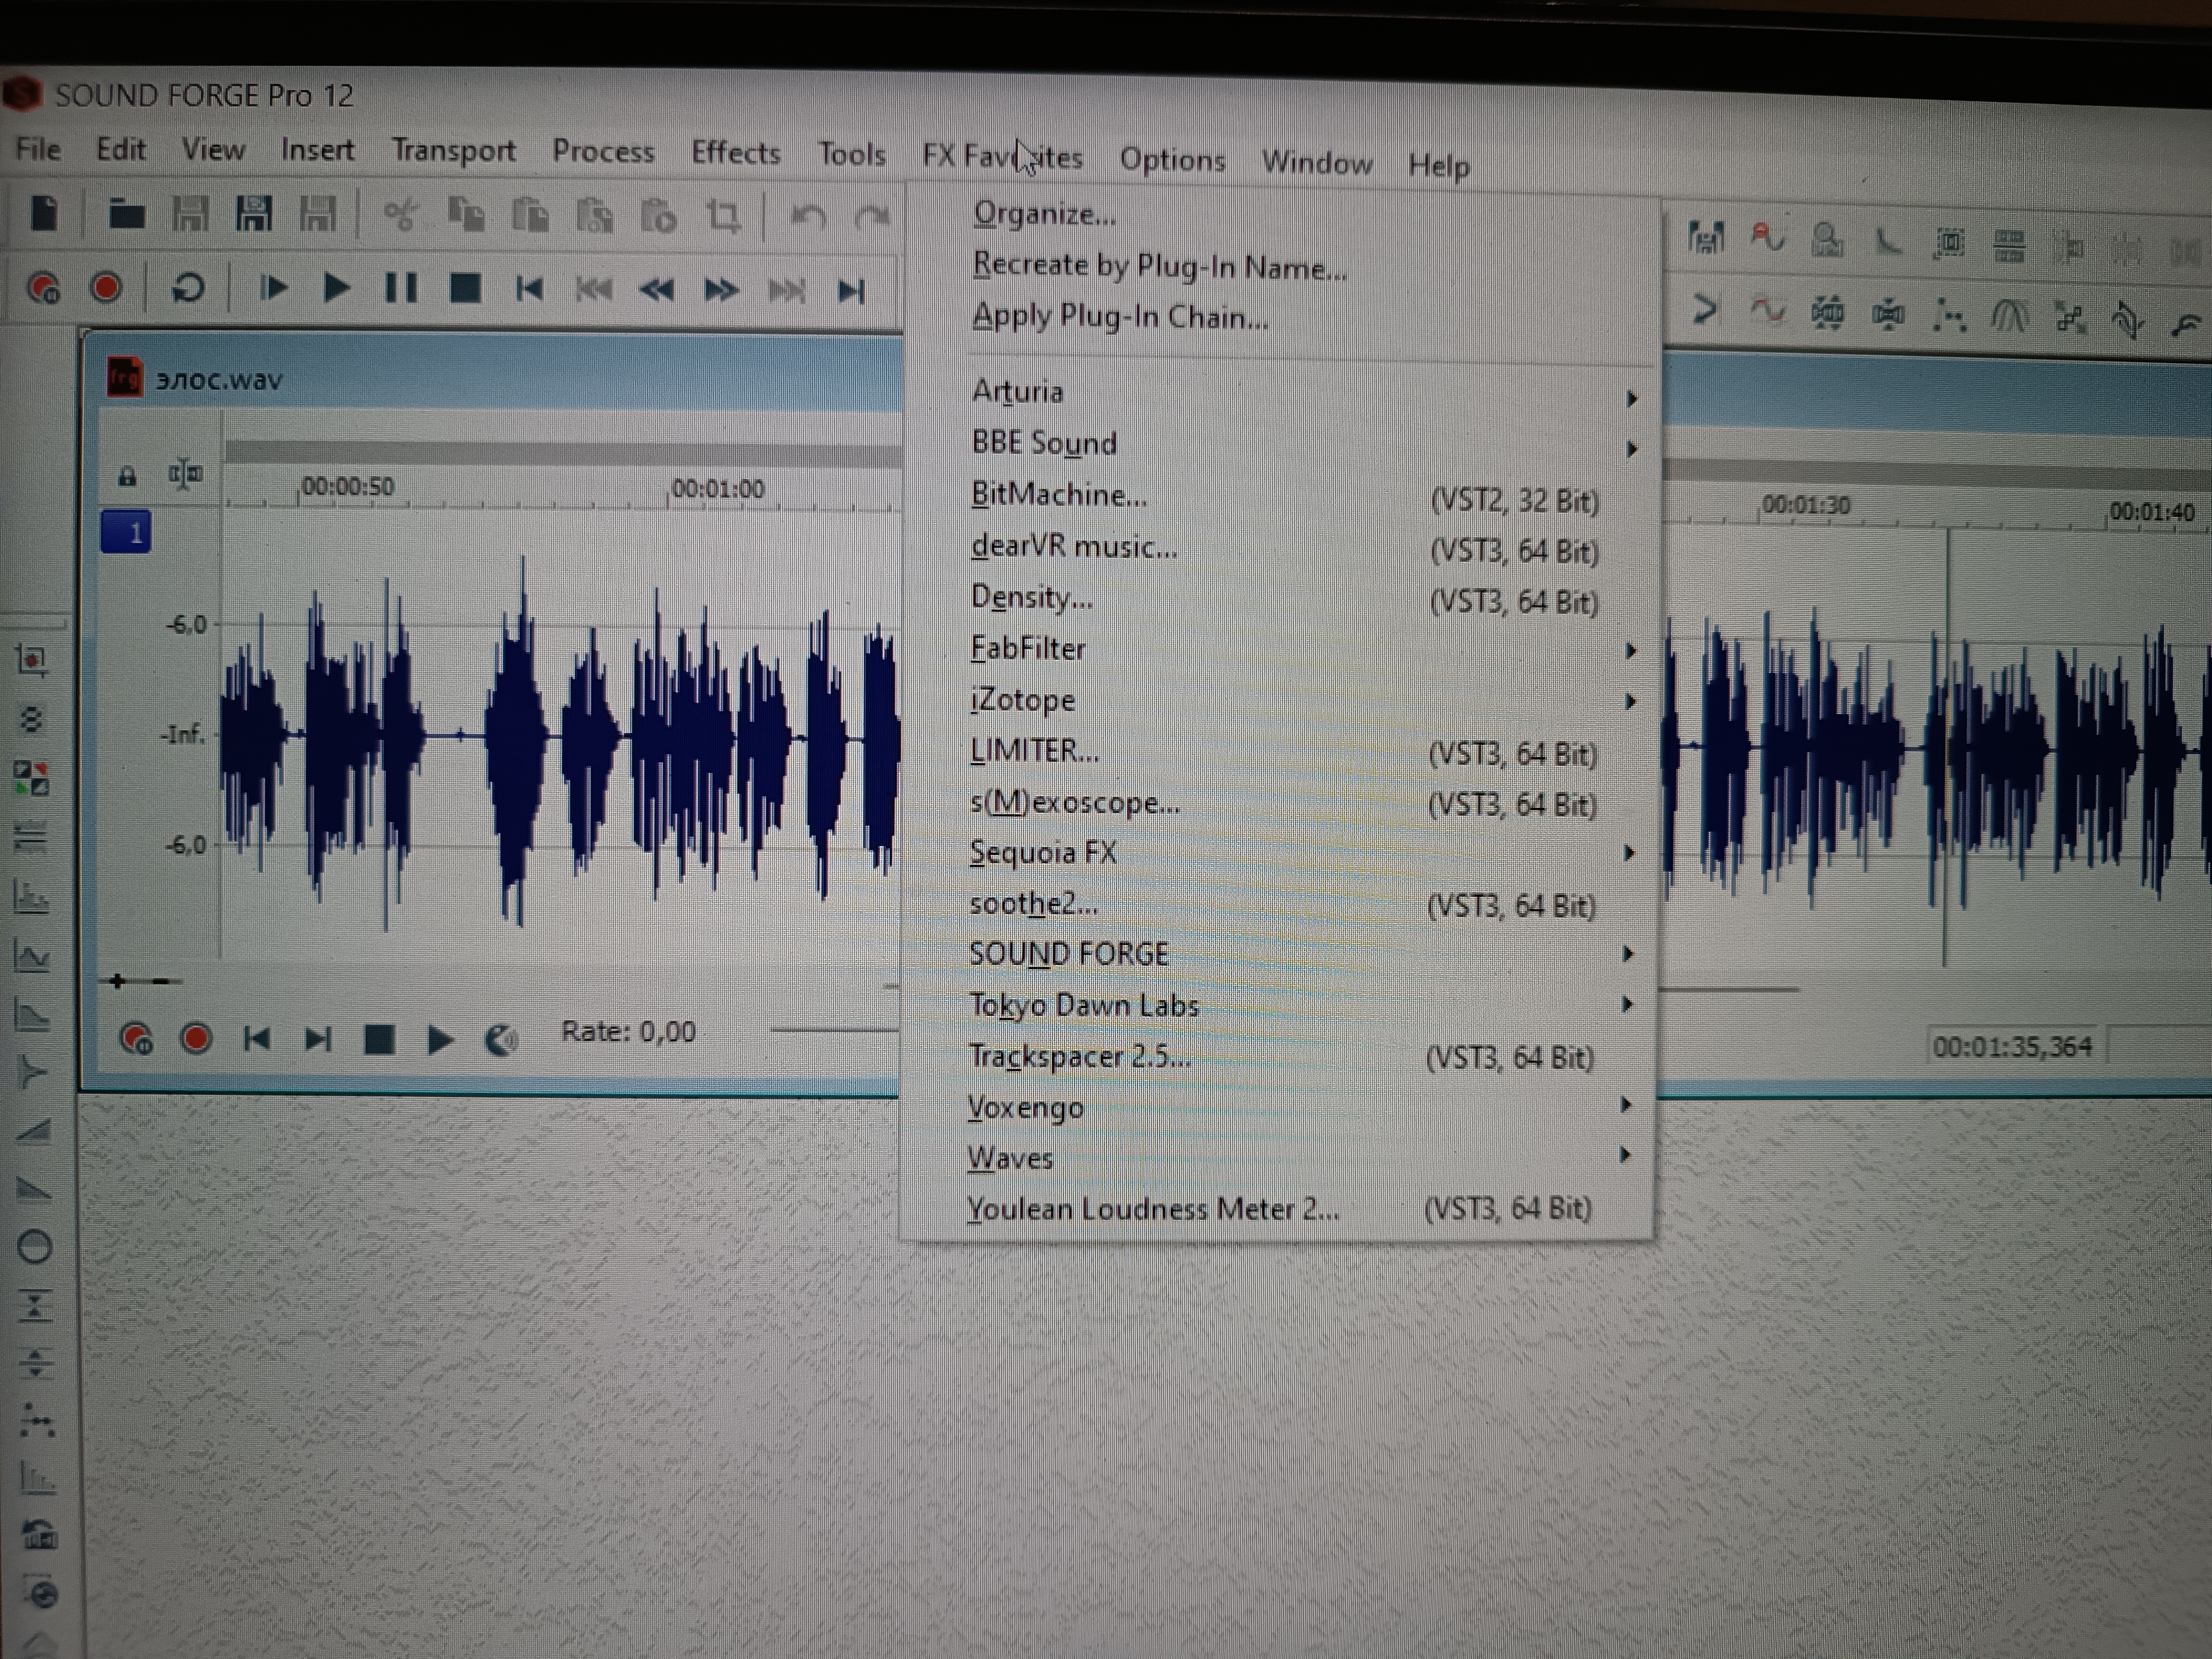Toggle Loop Playback in transport bar
Image resolution: width=2212 pixels, height=1659 pixels.
tap(188, 289)
